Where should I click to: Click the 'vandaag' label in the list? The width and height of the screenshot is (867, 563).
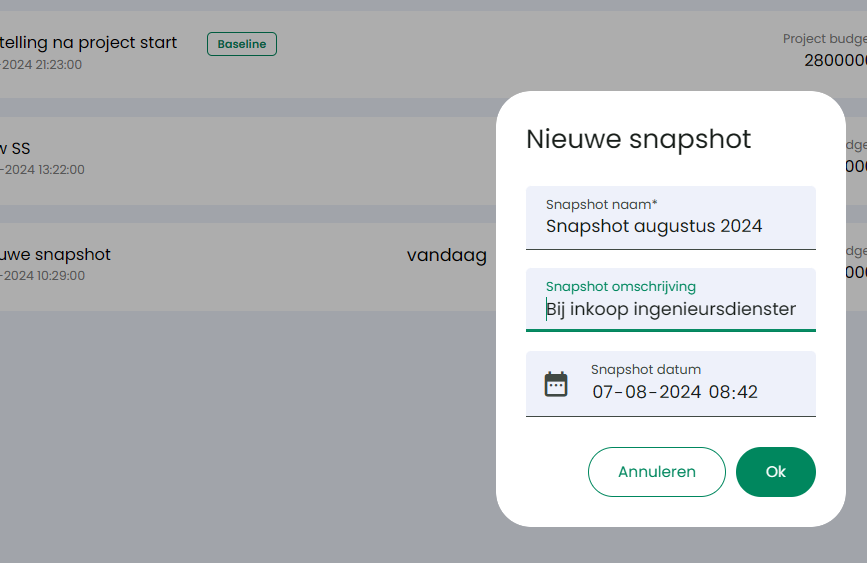click(x=447, y=256)
